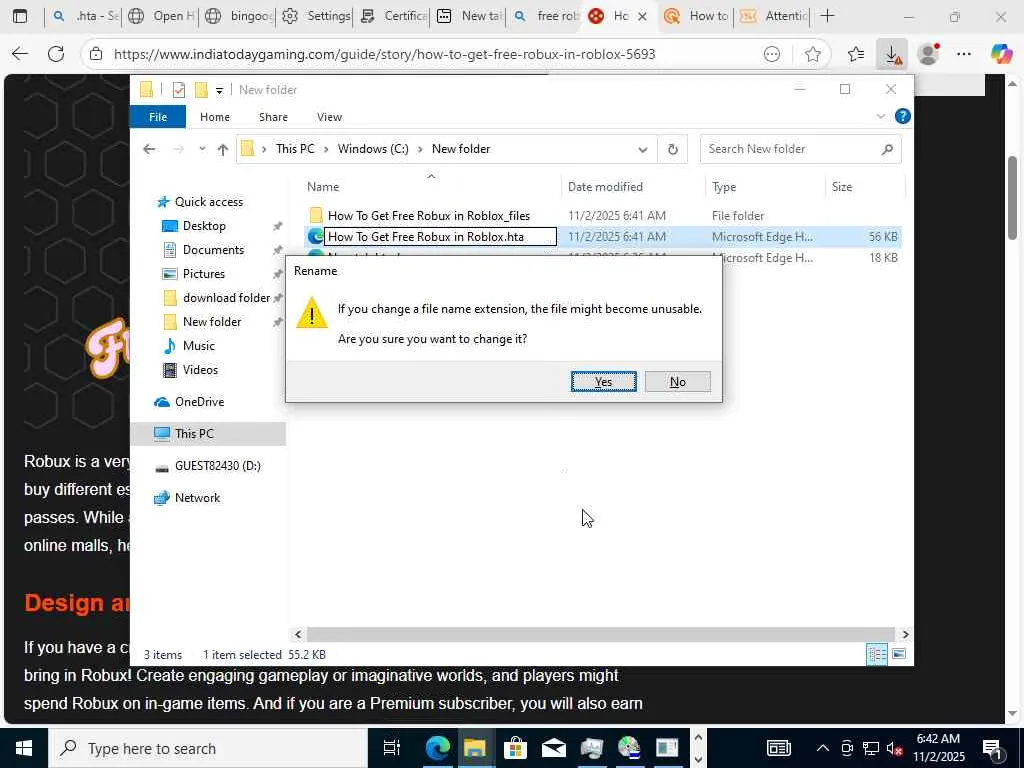Select This PC in the breadcrumb
The image size is (1024, 768).
pyautogui.click(x=295, y=149)
